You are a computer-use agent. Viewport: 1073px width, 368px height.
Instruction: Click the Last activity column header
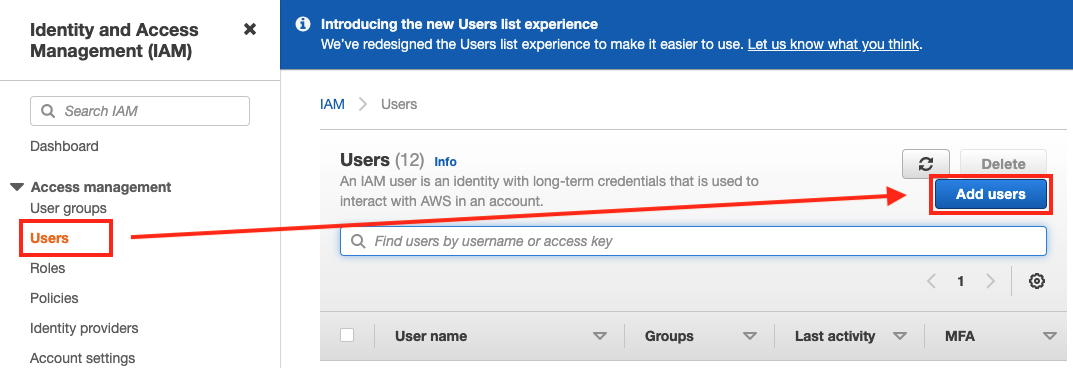[835, 336]
